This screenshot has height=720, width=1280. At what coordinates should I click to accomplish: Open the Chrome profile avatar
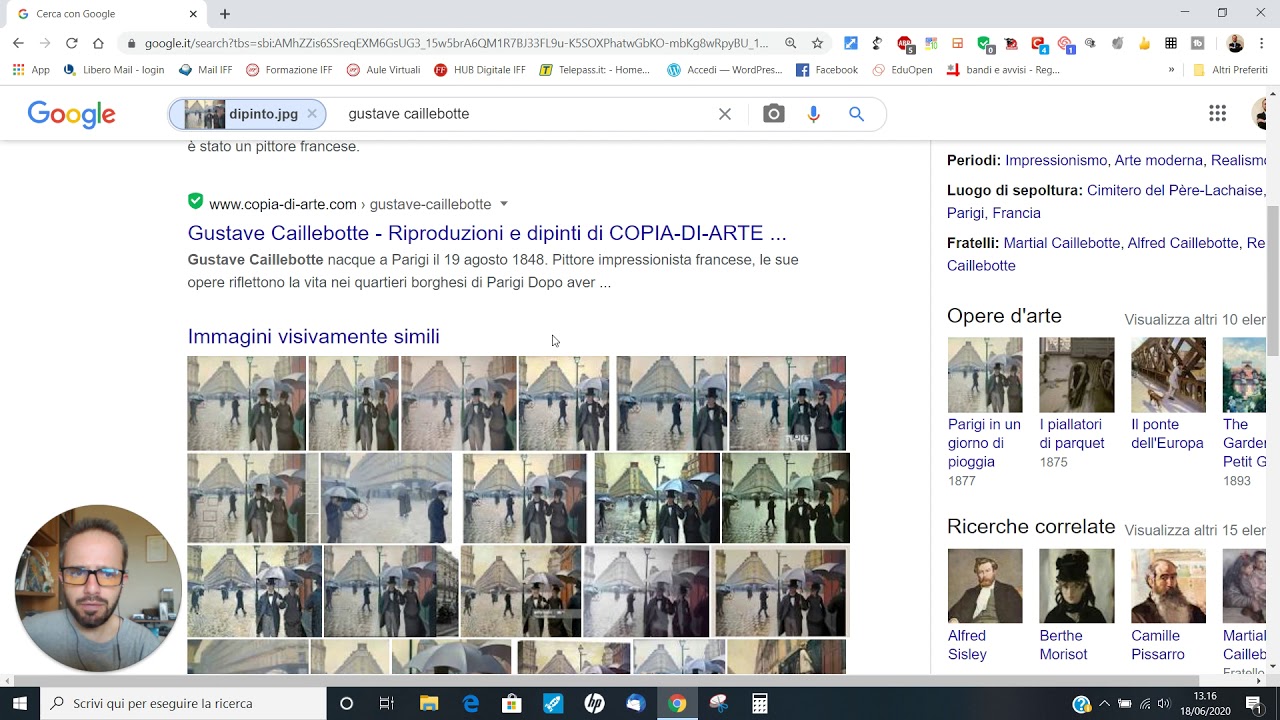pos(1235,43)
